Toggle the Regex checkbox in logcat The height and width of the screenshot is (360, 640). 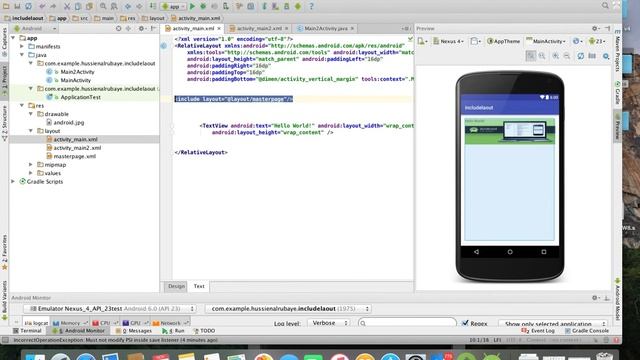[465, 323]
